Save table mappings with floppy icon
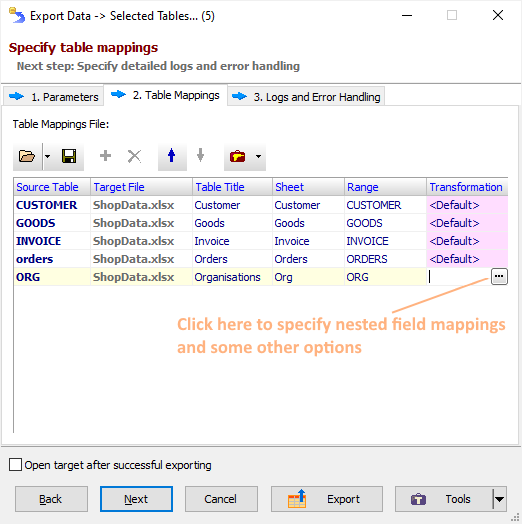This screenshot has width=522, height=524. [x=69, y=156]
